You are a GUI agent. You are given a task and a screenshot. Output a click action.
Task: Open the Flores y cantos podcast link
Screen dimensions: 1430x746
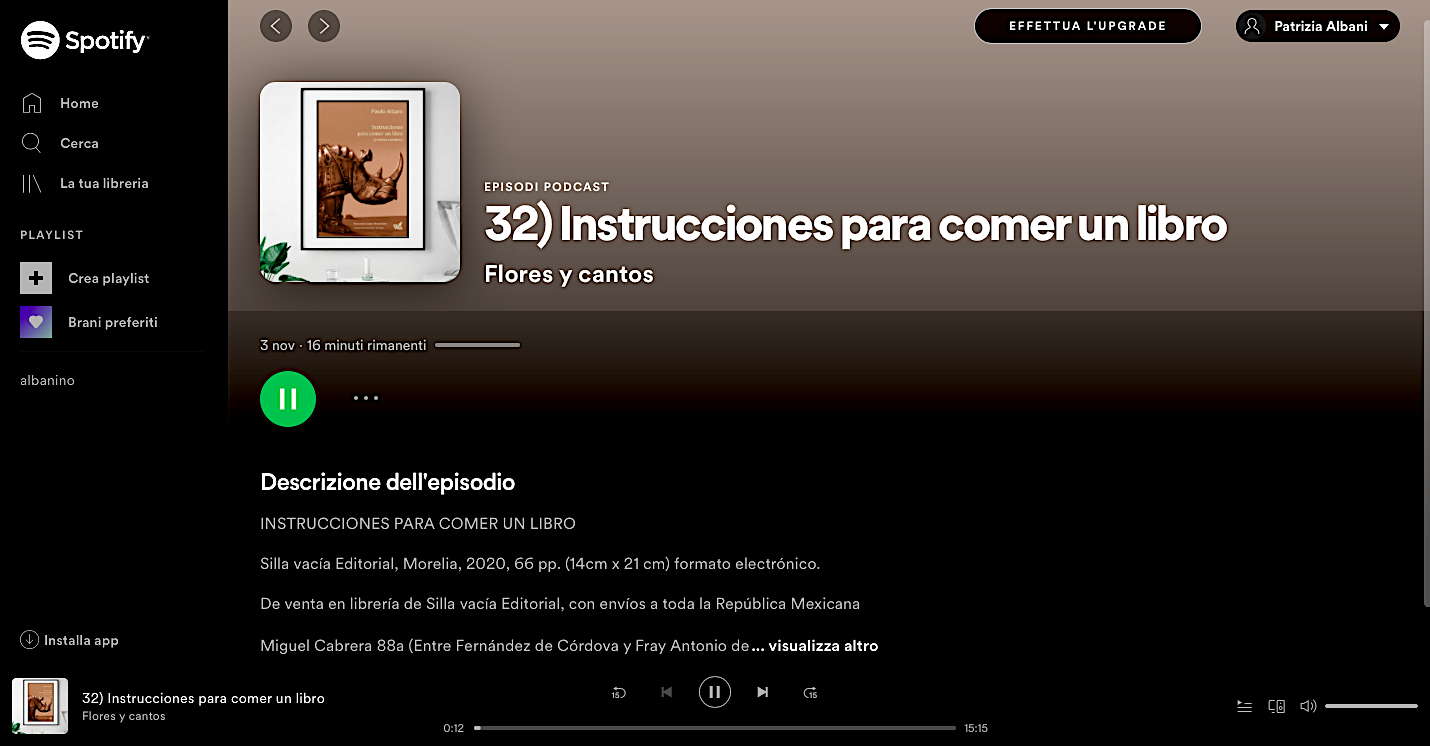point(568,274)
